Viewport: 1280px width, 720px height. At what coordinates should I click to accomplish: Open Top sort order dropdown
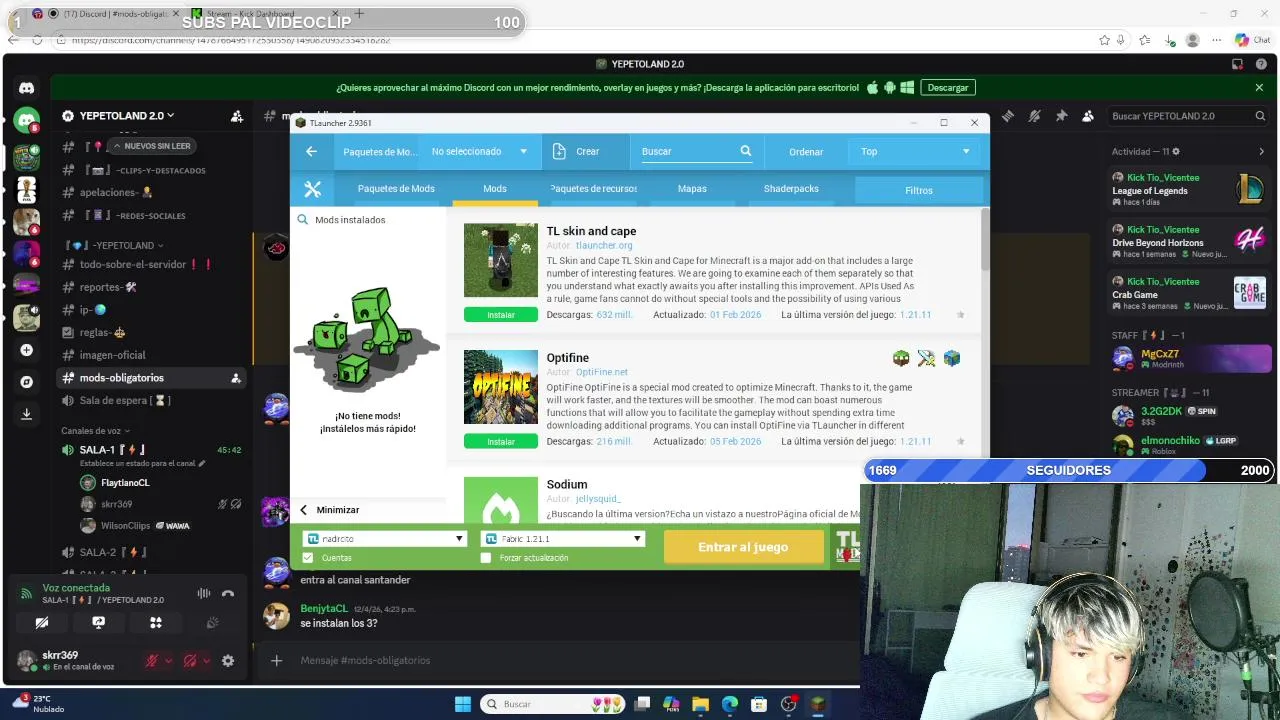click(x=915, y=151)
